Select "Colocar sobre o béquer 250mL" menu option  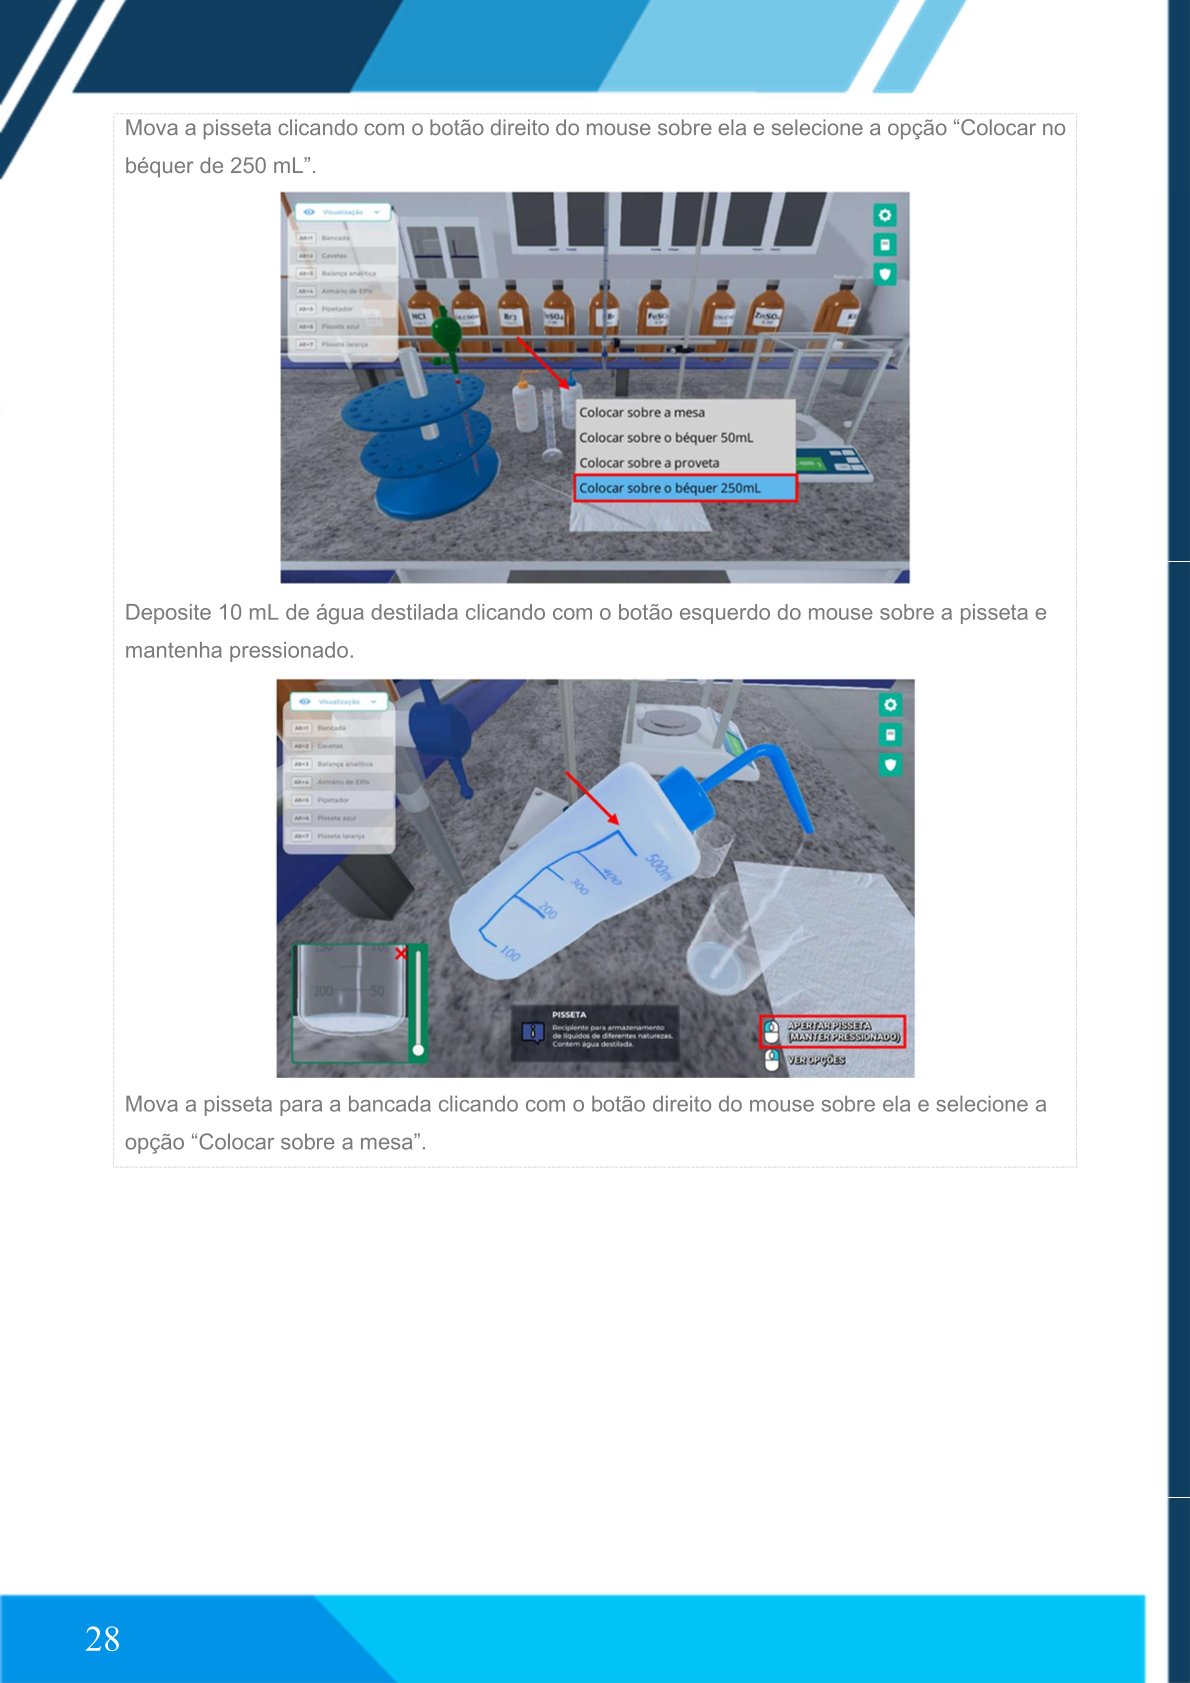685,488
